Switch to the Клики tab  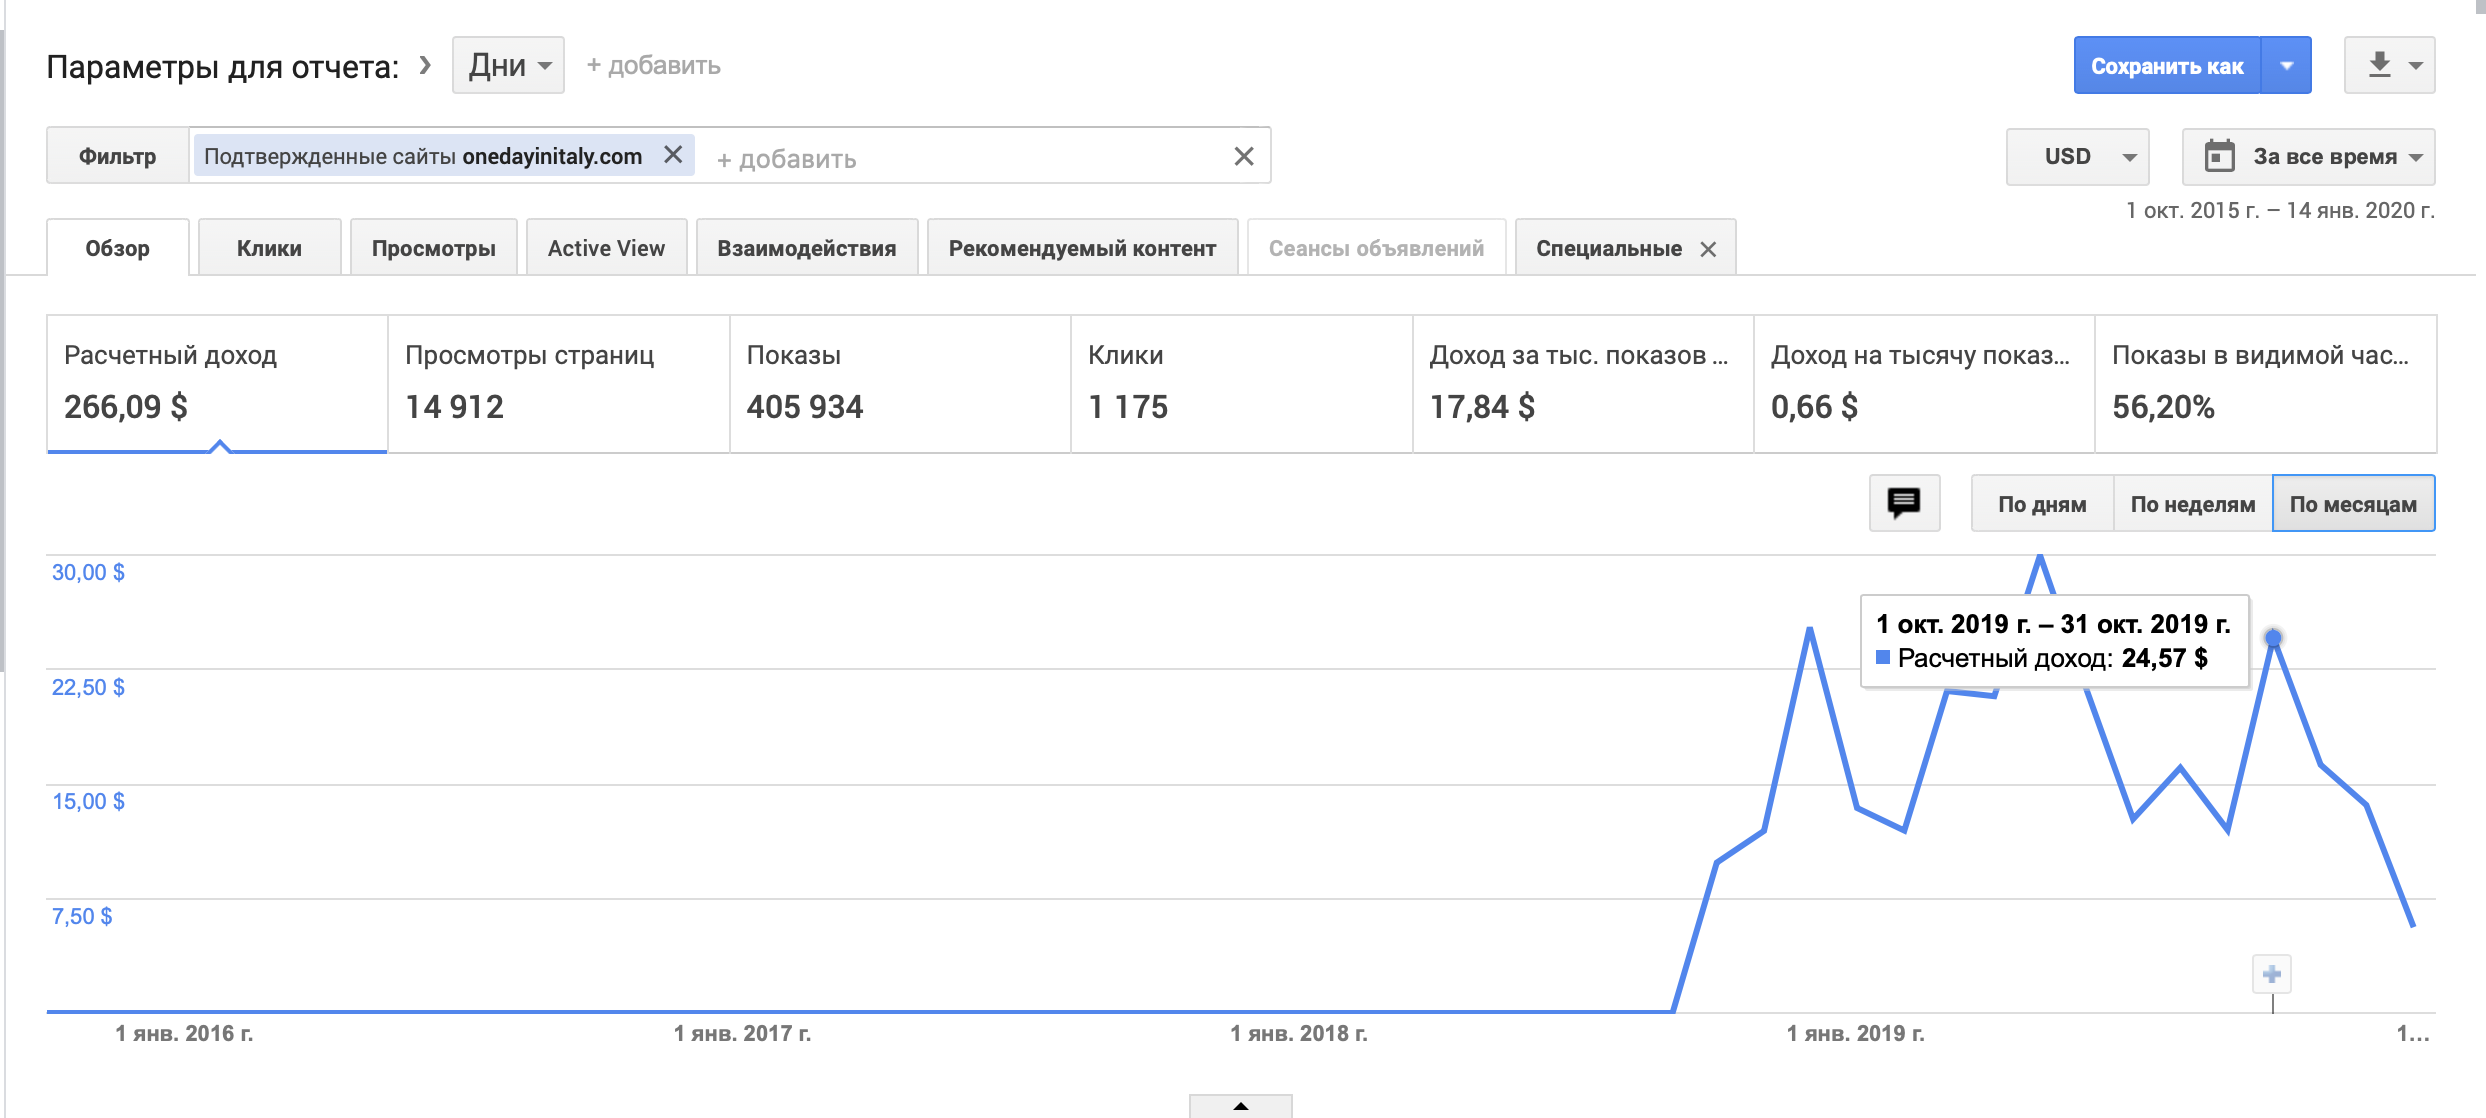click(x=269, y=248)
